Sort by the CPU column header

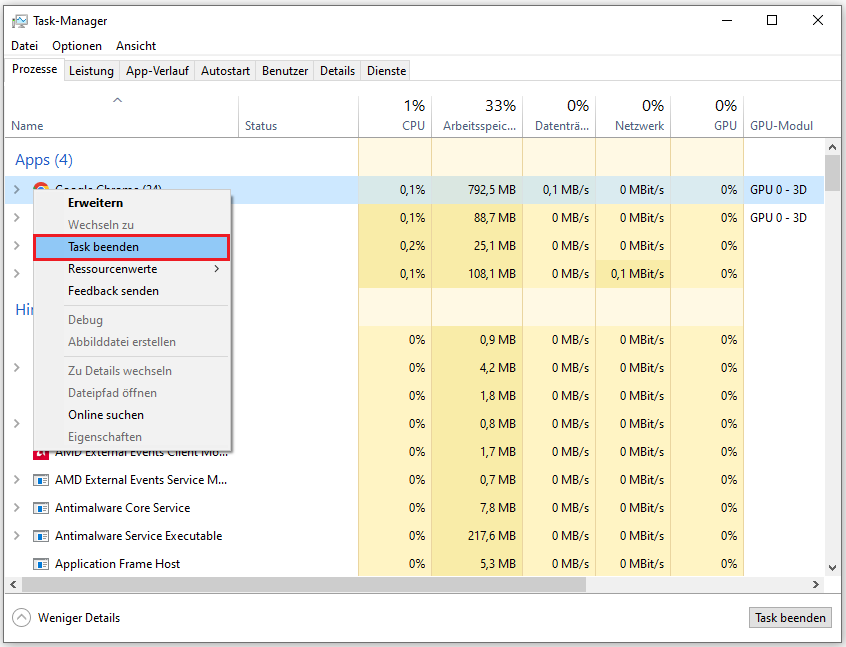(395, 117)
